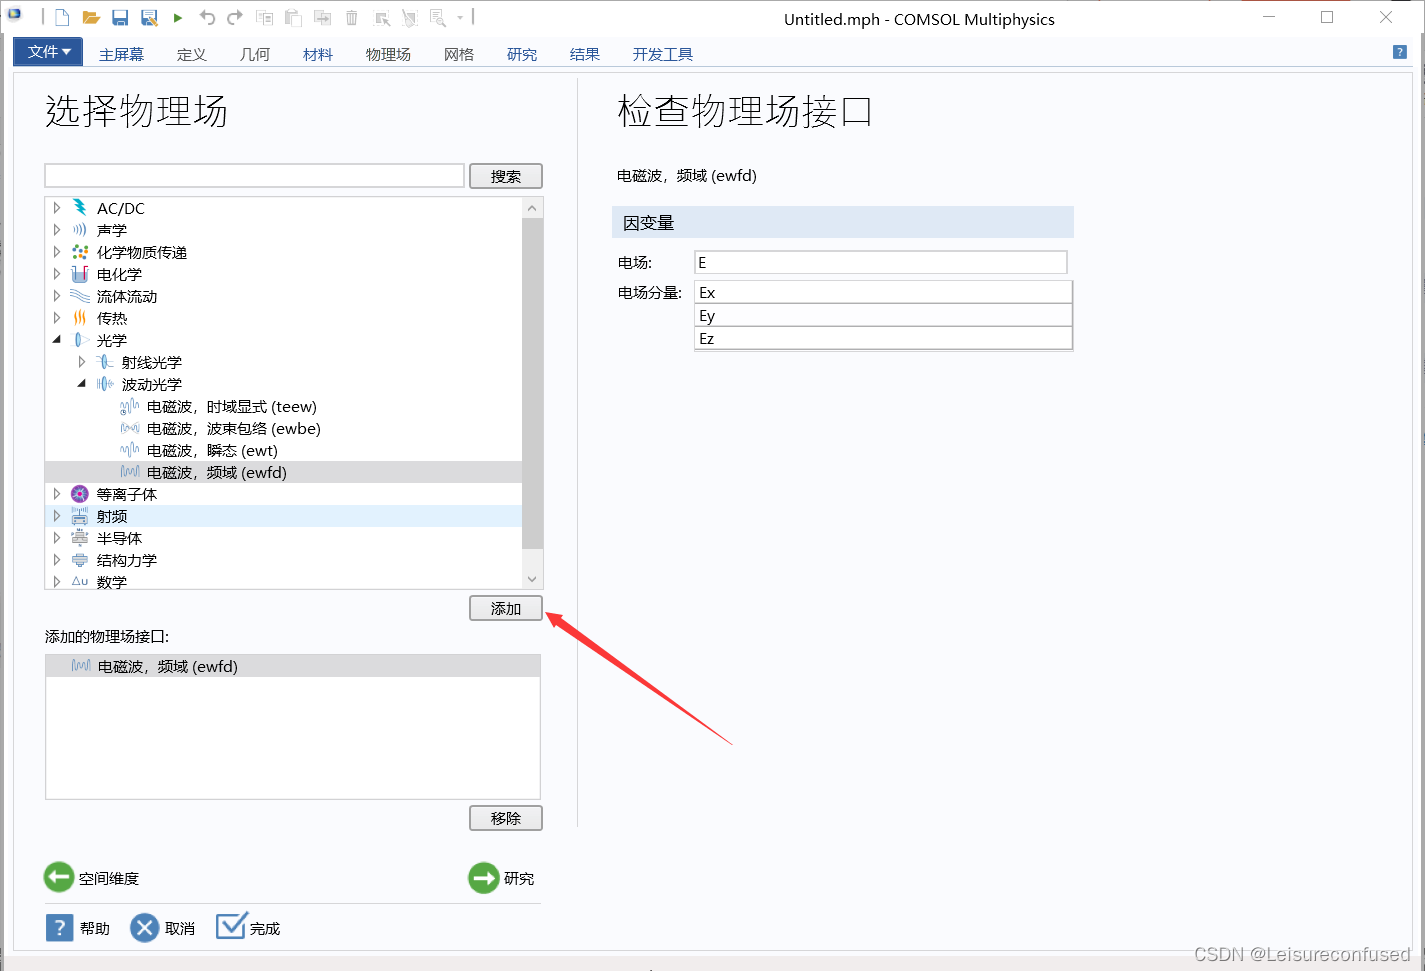Expand the AC/DC tree node
This screenshot has width=1425, height=971.
coord(57,208)
